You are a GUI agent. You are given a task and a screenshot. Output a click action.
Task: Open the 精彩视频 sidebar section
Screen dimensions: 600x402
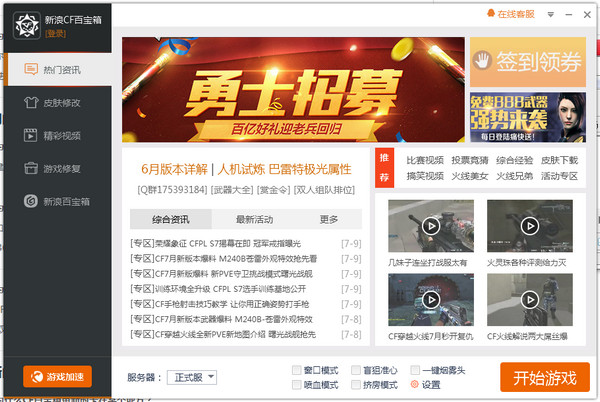tap(58, 135)
